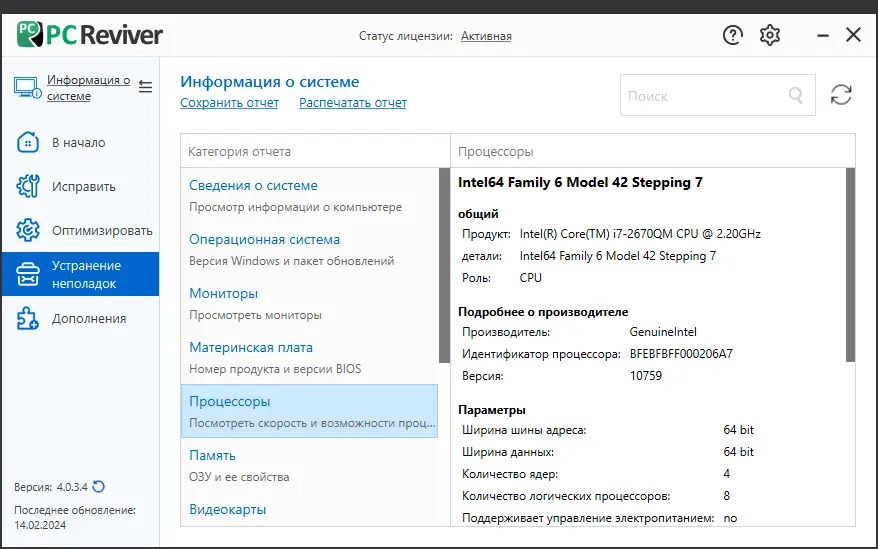The height and width of the screenshot is (549, 878).
Task: Toggle the sidebar collapse hamburger icon
Action: 146,87
